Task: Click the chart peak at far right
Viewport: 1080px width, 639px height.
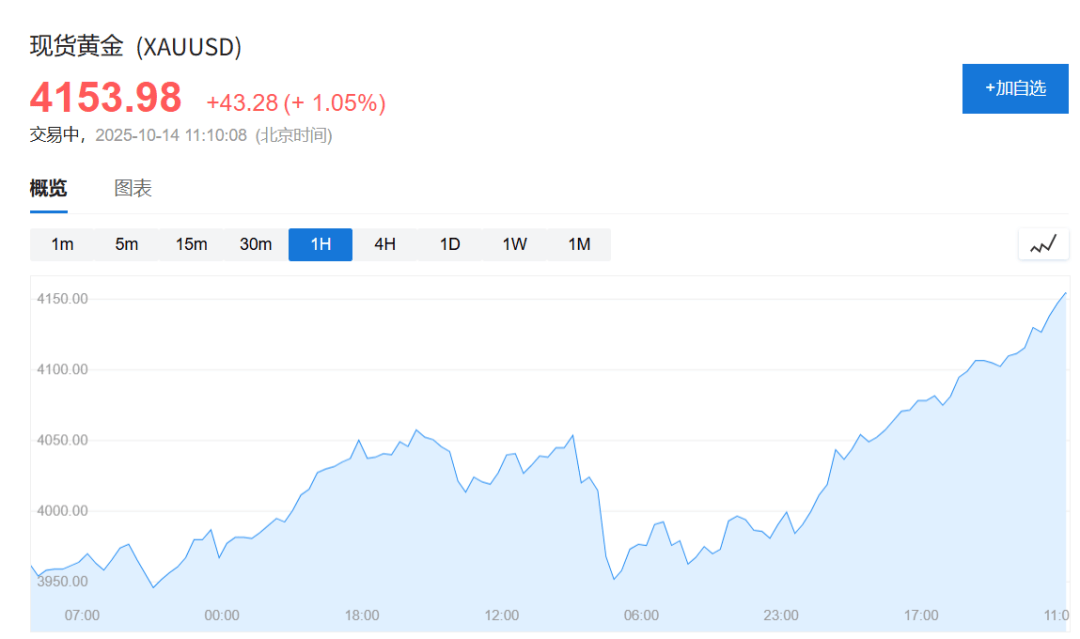Action: (x=1065, y=293)
